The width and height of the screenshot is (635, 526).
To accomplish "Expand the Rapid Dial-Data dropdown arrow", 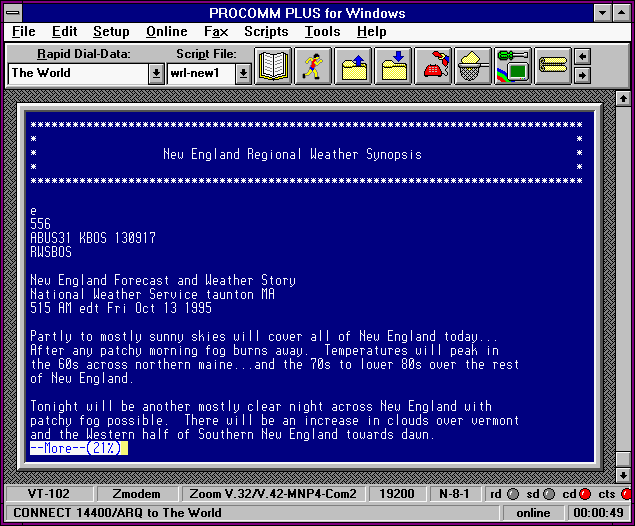I will (156, 73).
